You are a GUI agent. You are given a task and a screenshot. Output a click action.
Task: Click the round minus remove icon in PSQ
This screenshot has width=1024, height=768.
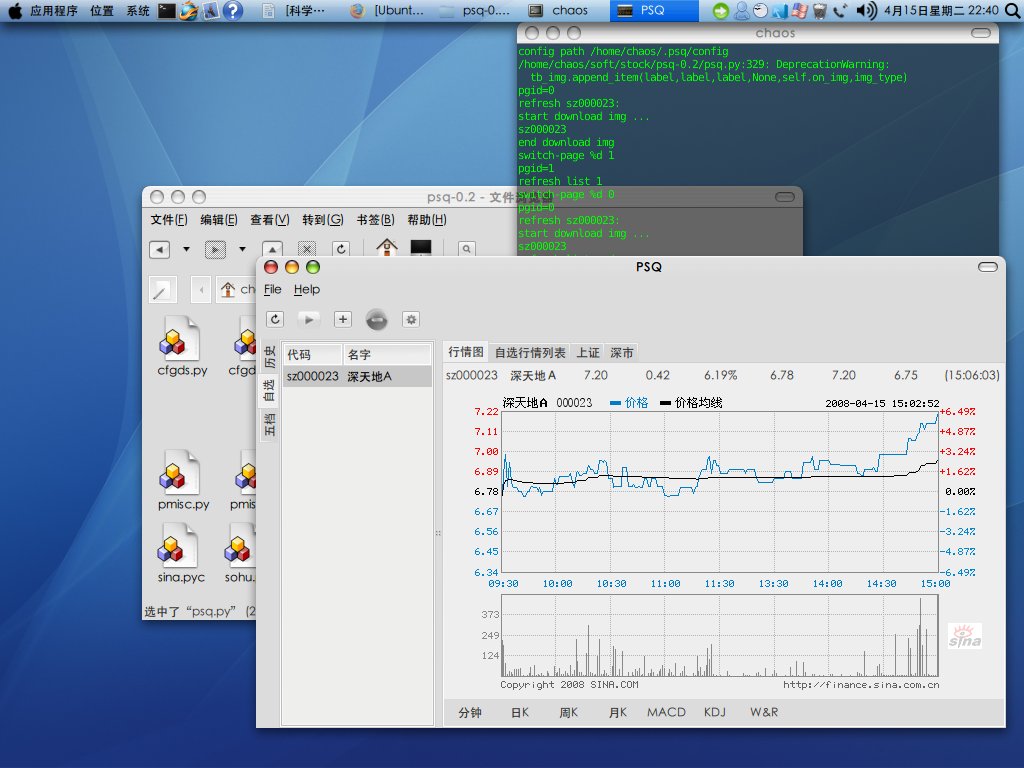tap(376, 319)
